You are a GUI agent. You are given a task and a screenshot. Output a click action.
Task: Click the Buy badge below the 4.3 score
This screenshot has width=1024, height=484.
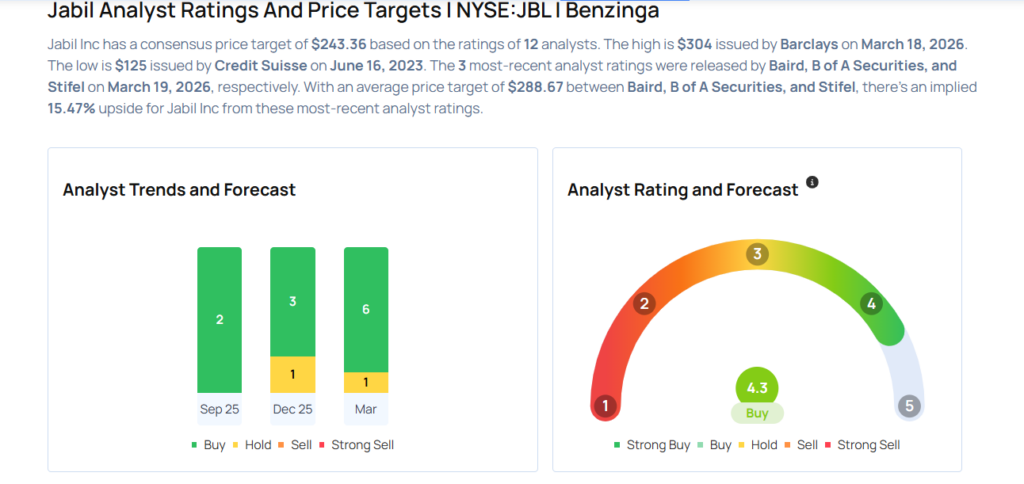[x=757, y=413]
